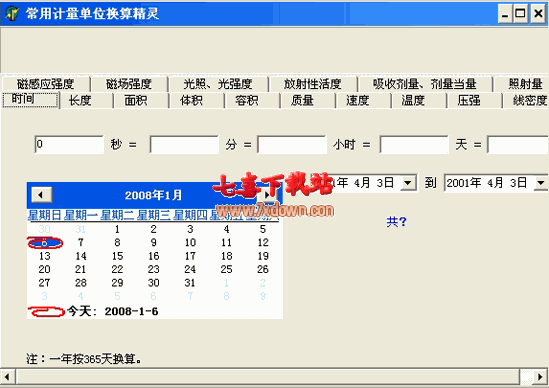Select the 放射性活度 tab

[312, 84]
